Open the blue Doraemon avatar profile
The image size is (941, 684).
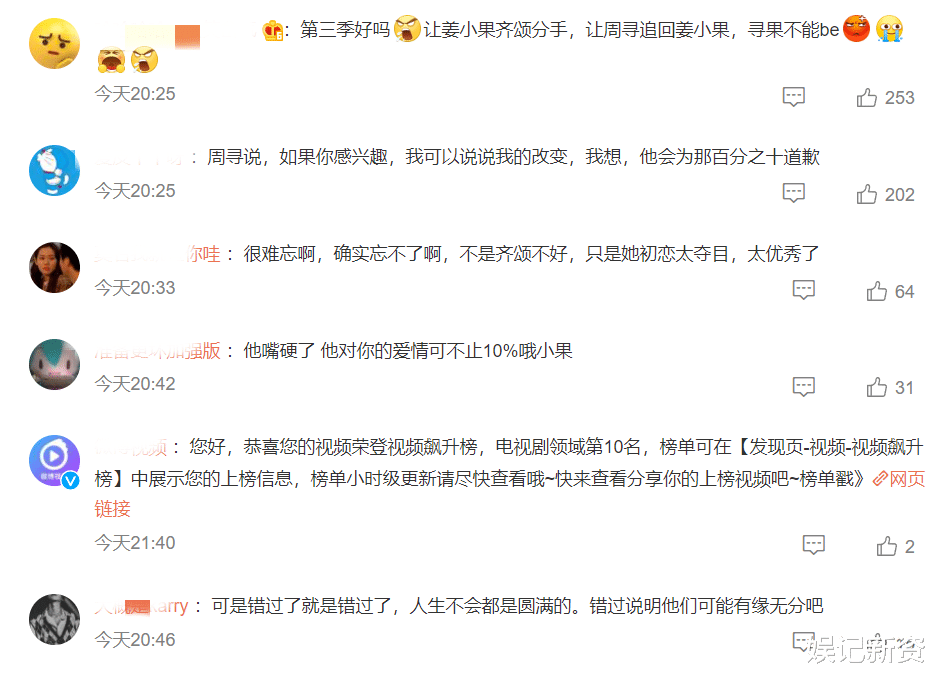(x=55, y=170)
